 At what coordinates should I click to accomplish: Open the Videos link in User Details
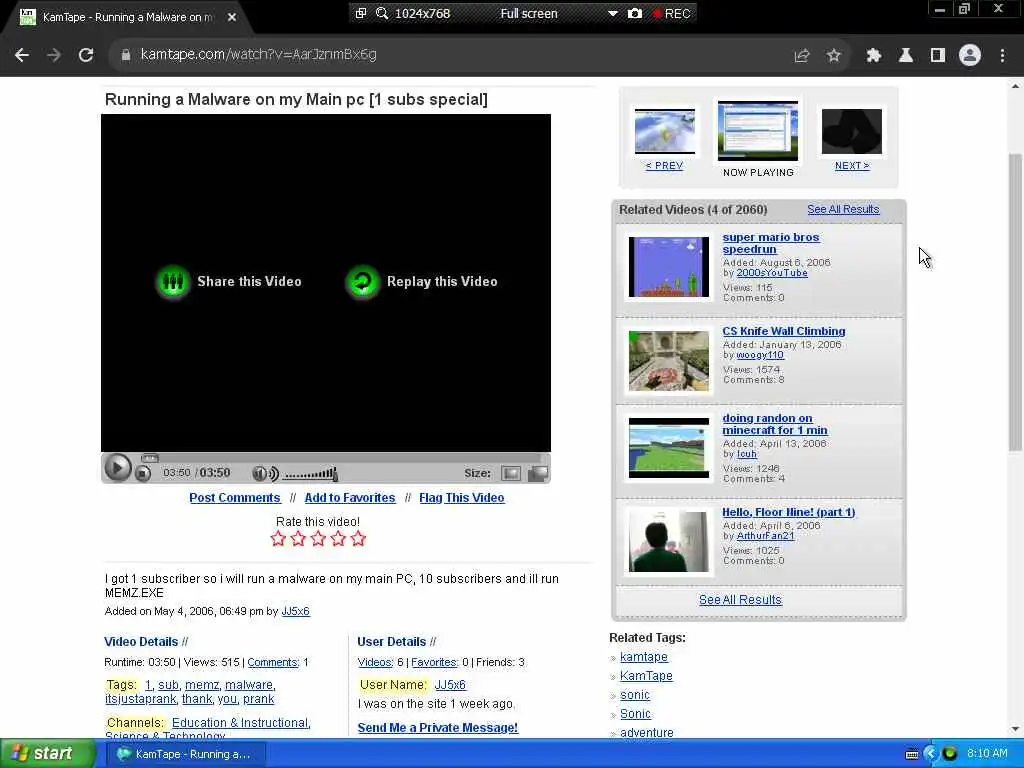376,662
